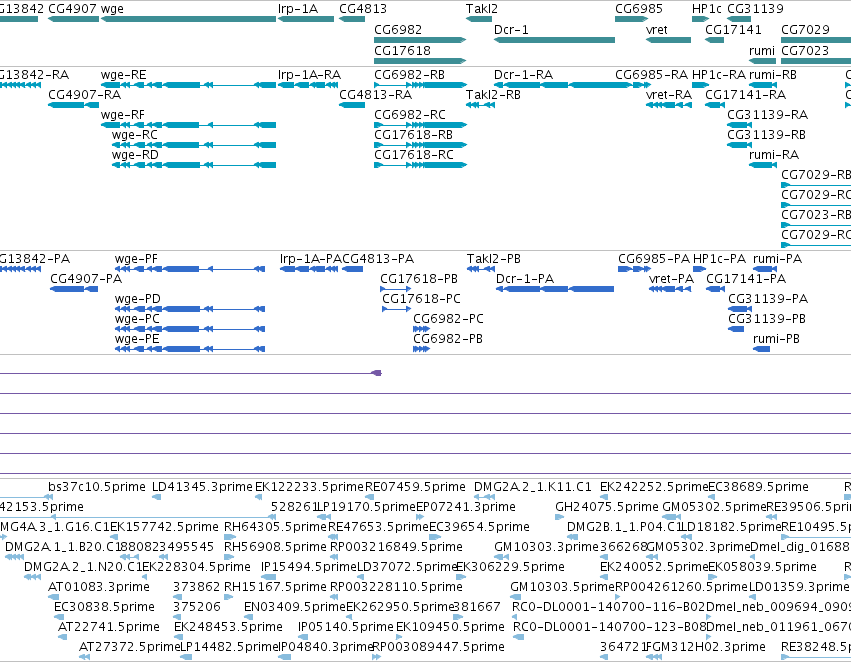Select the CG17141-RA transcript label
Screen dimensions: 851x662
tap(746, 95)
